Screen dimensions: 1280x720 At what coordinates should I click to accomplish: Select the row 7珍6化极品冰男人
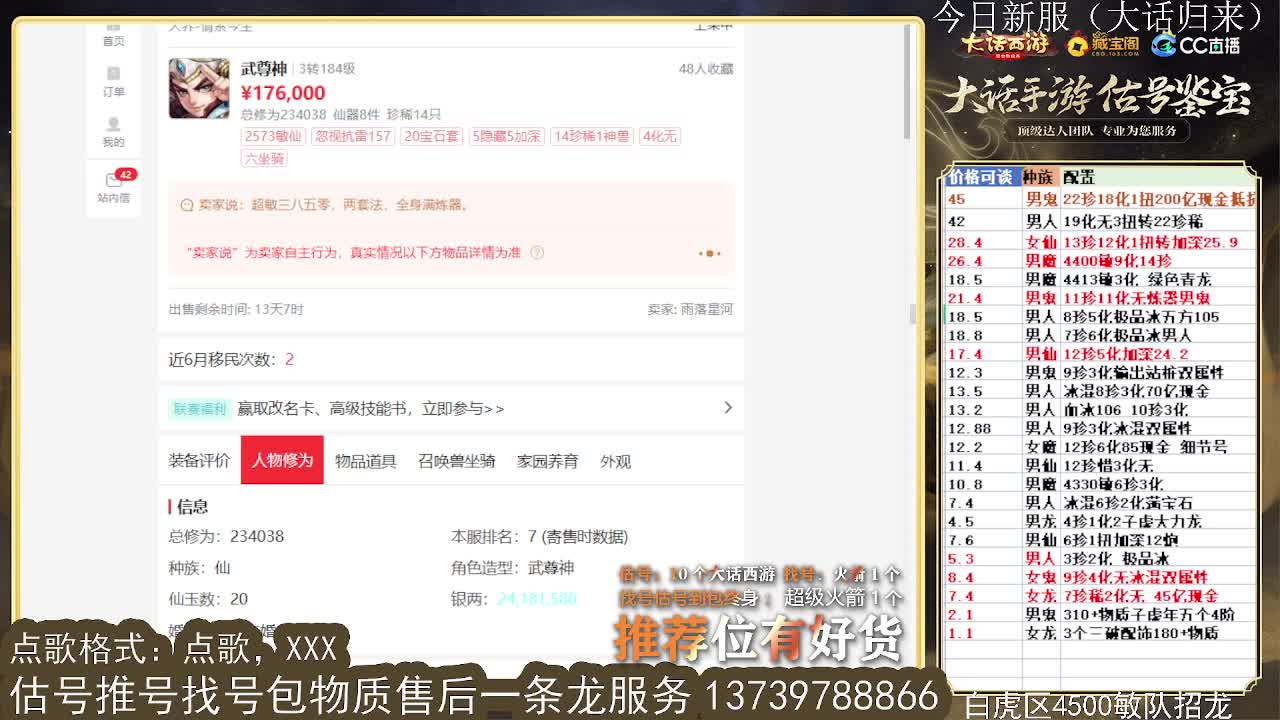(x=1101, y=336)
